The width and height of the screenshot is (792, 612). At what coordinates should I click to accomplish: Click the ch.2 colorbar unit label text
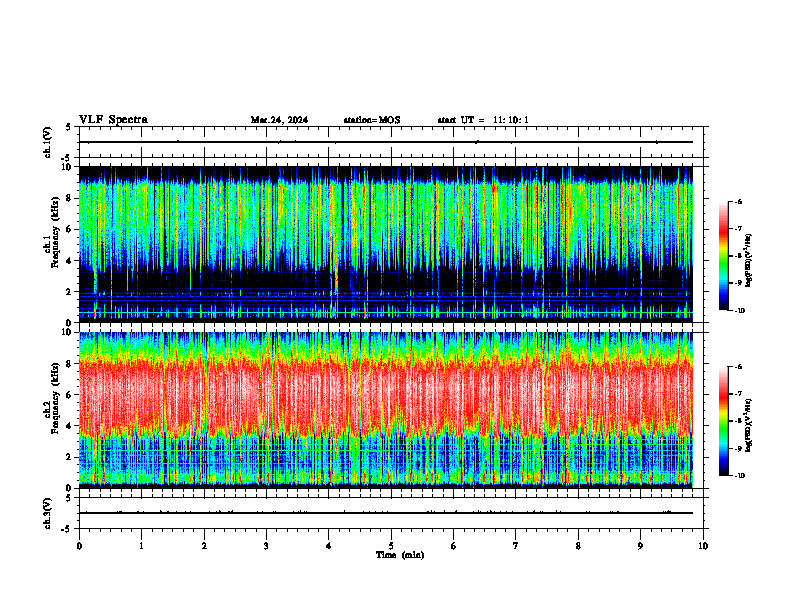pos(749,425)
